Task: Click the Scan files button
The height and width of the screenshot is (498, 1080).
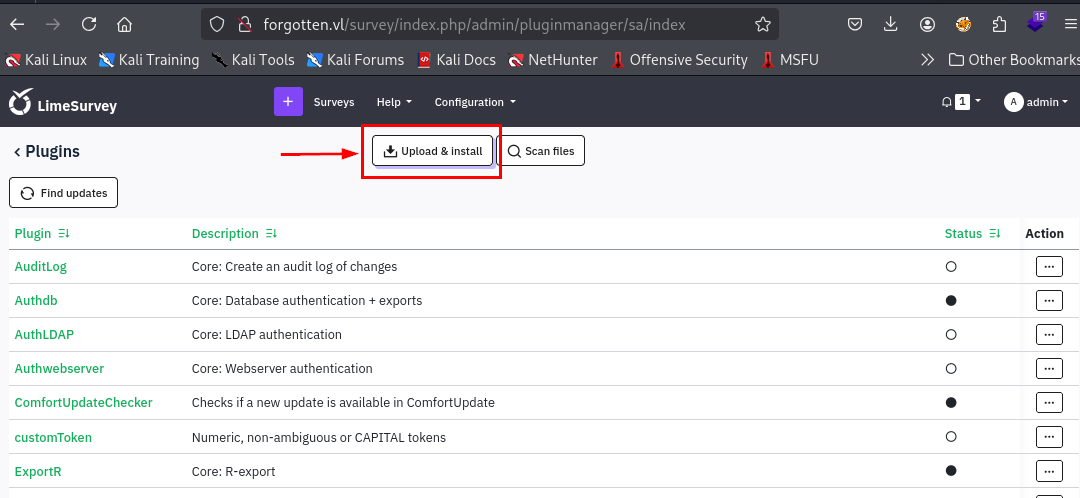Action: coord(541,151)
